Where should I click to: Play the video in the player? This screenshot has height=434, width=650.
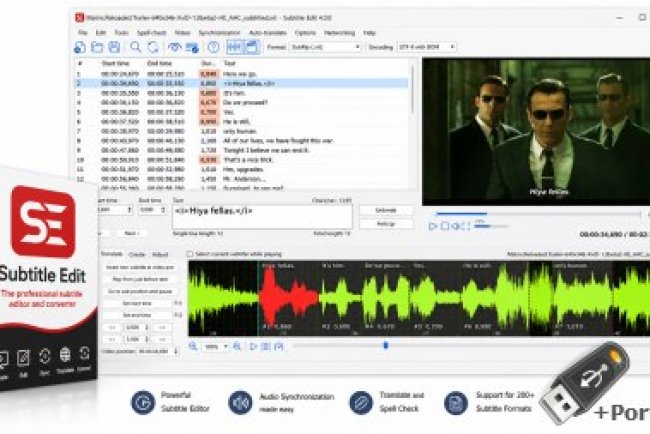tap(432, 226)
